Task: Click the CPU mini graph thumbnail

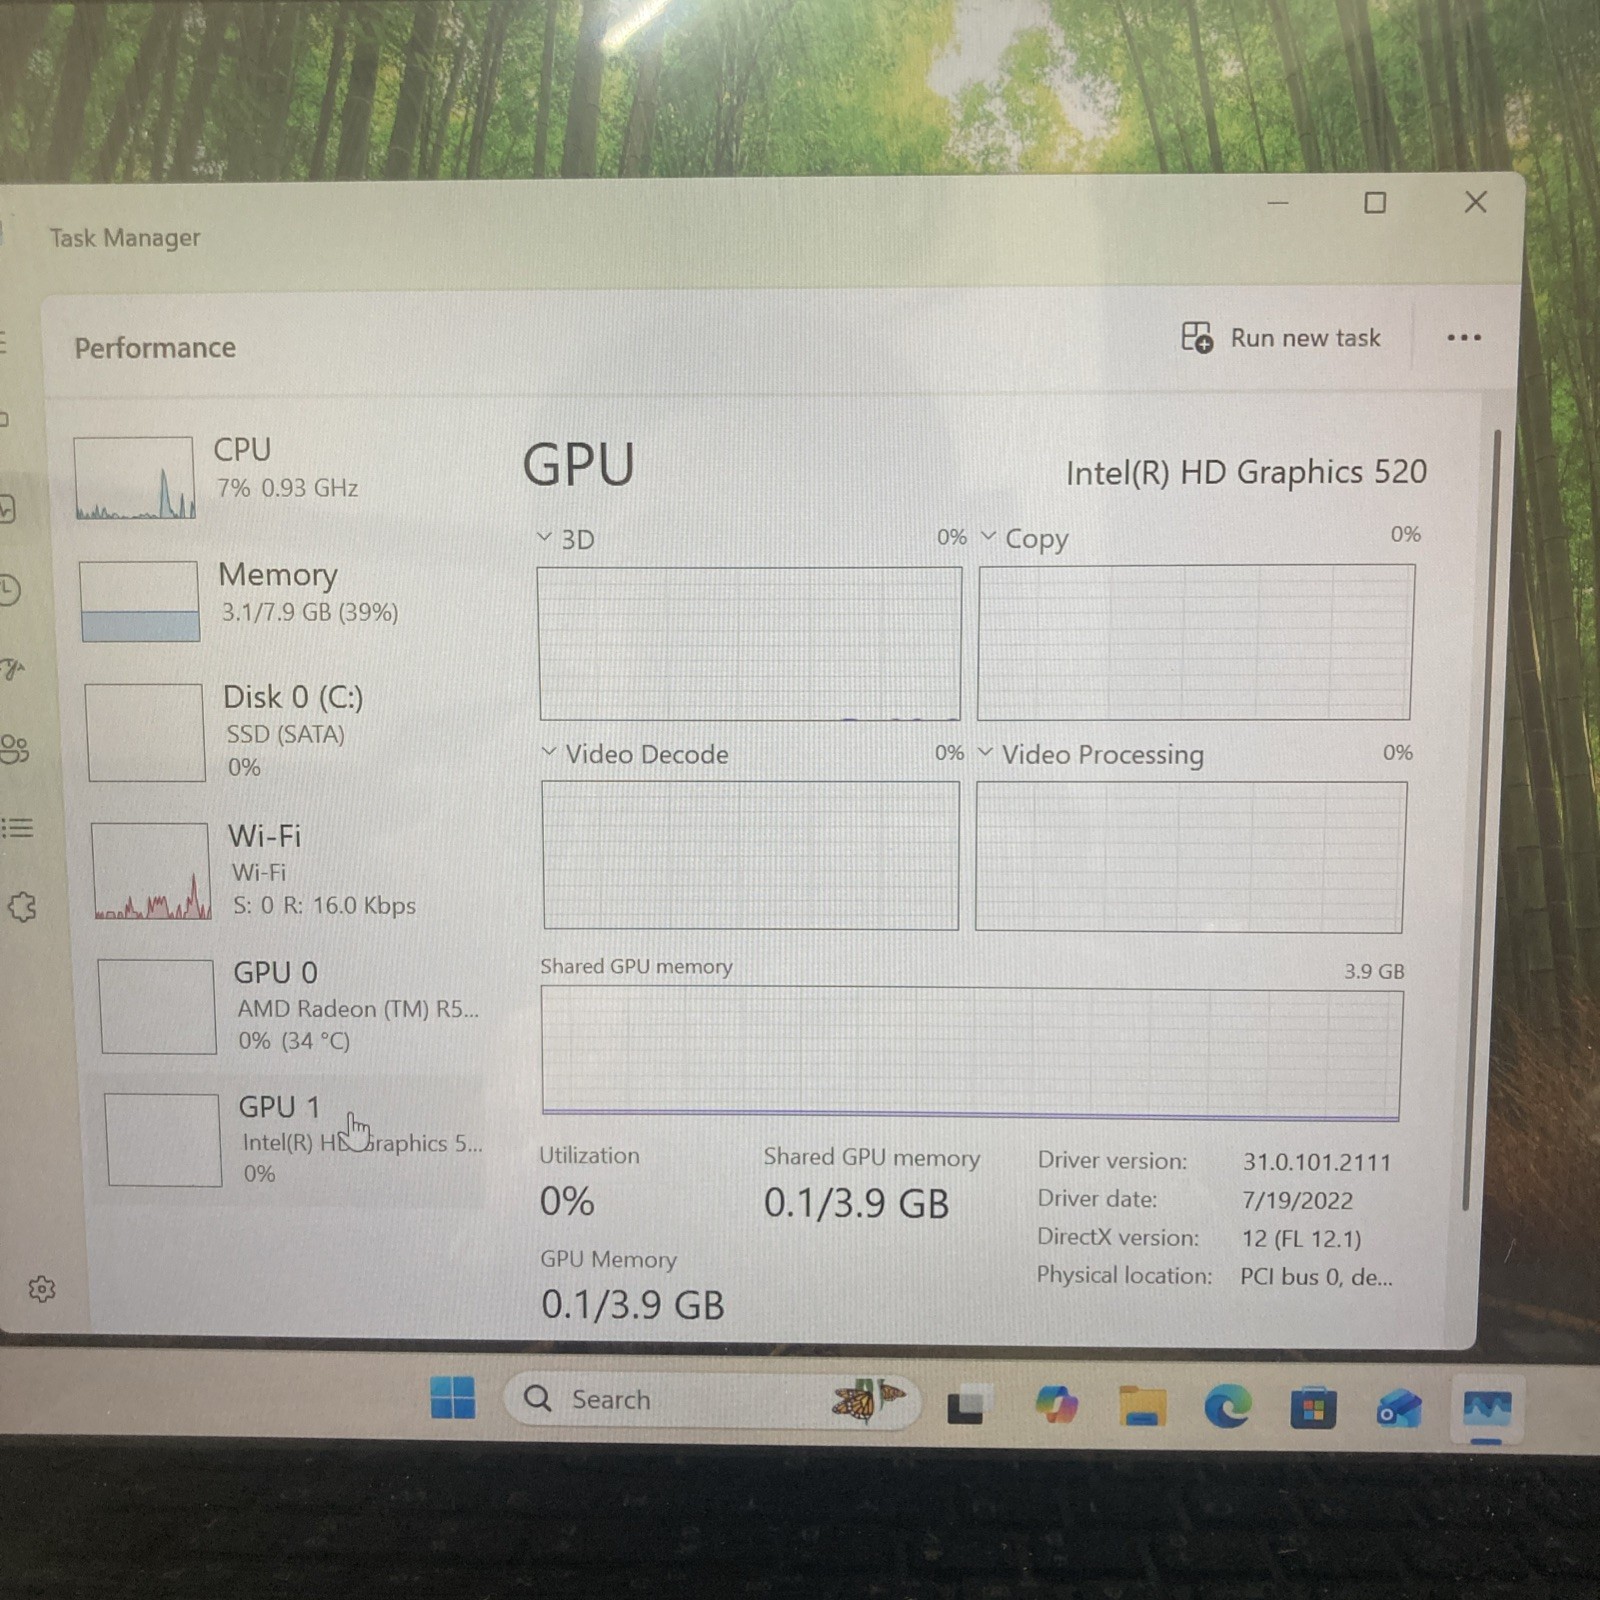Action: [x=134, y=477]
